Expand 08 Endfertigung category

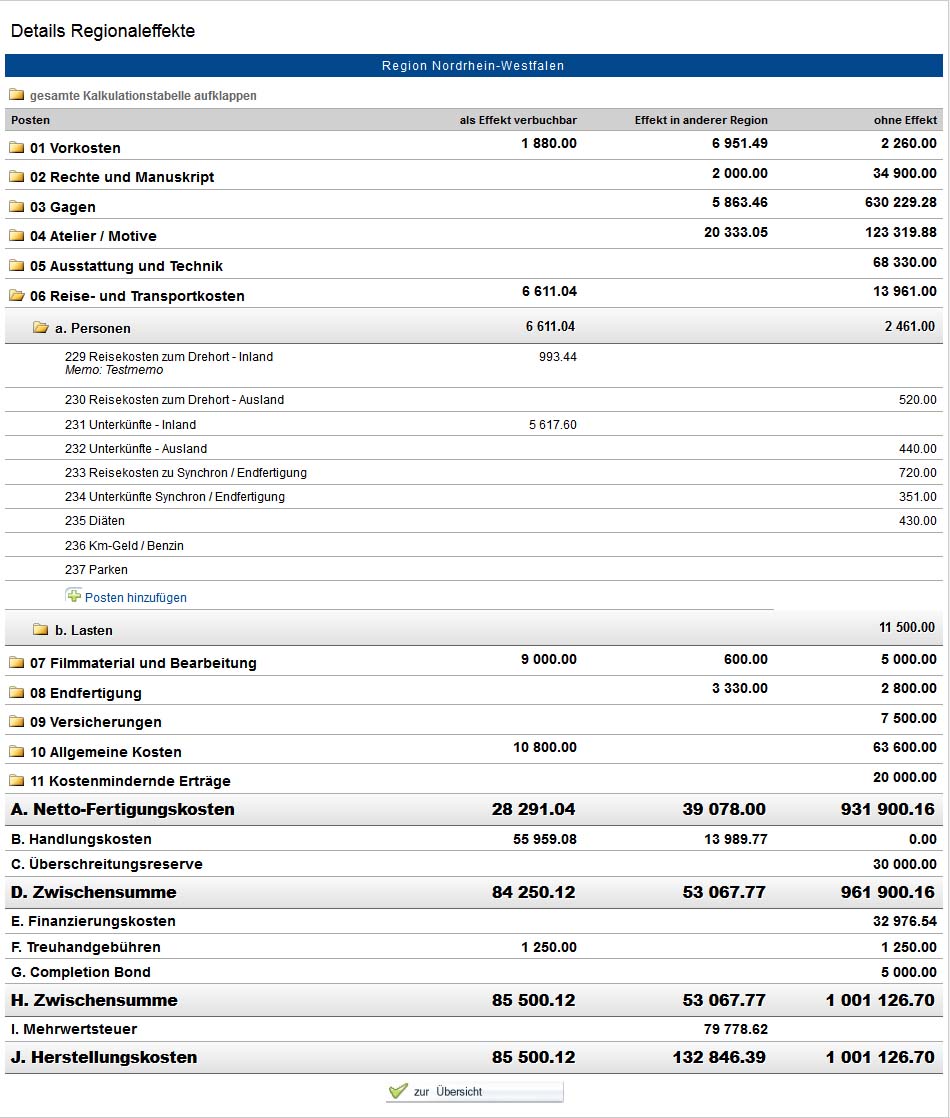pyautogui.click(x=86, y=693)
